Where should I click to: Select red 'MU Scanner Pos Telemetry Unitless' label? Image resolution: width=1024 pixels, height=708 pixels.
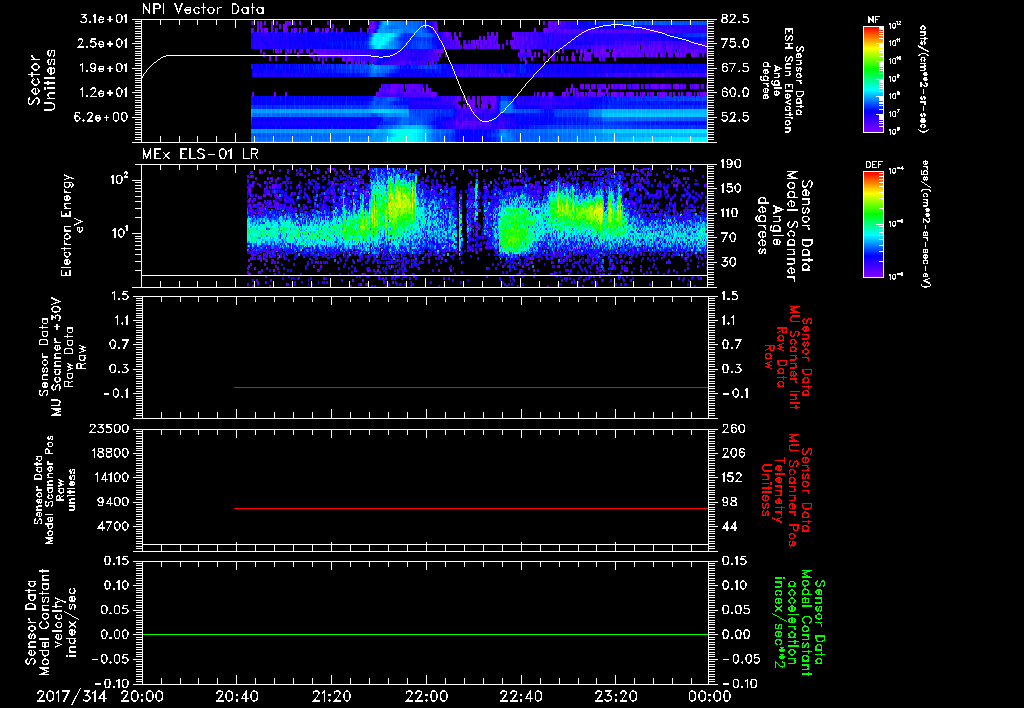786,490
